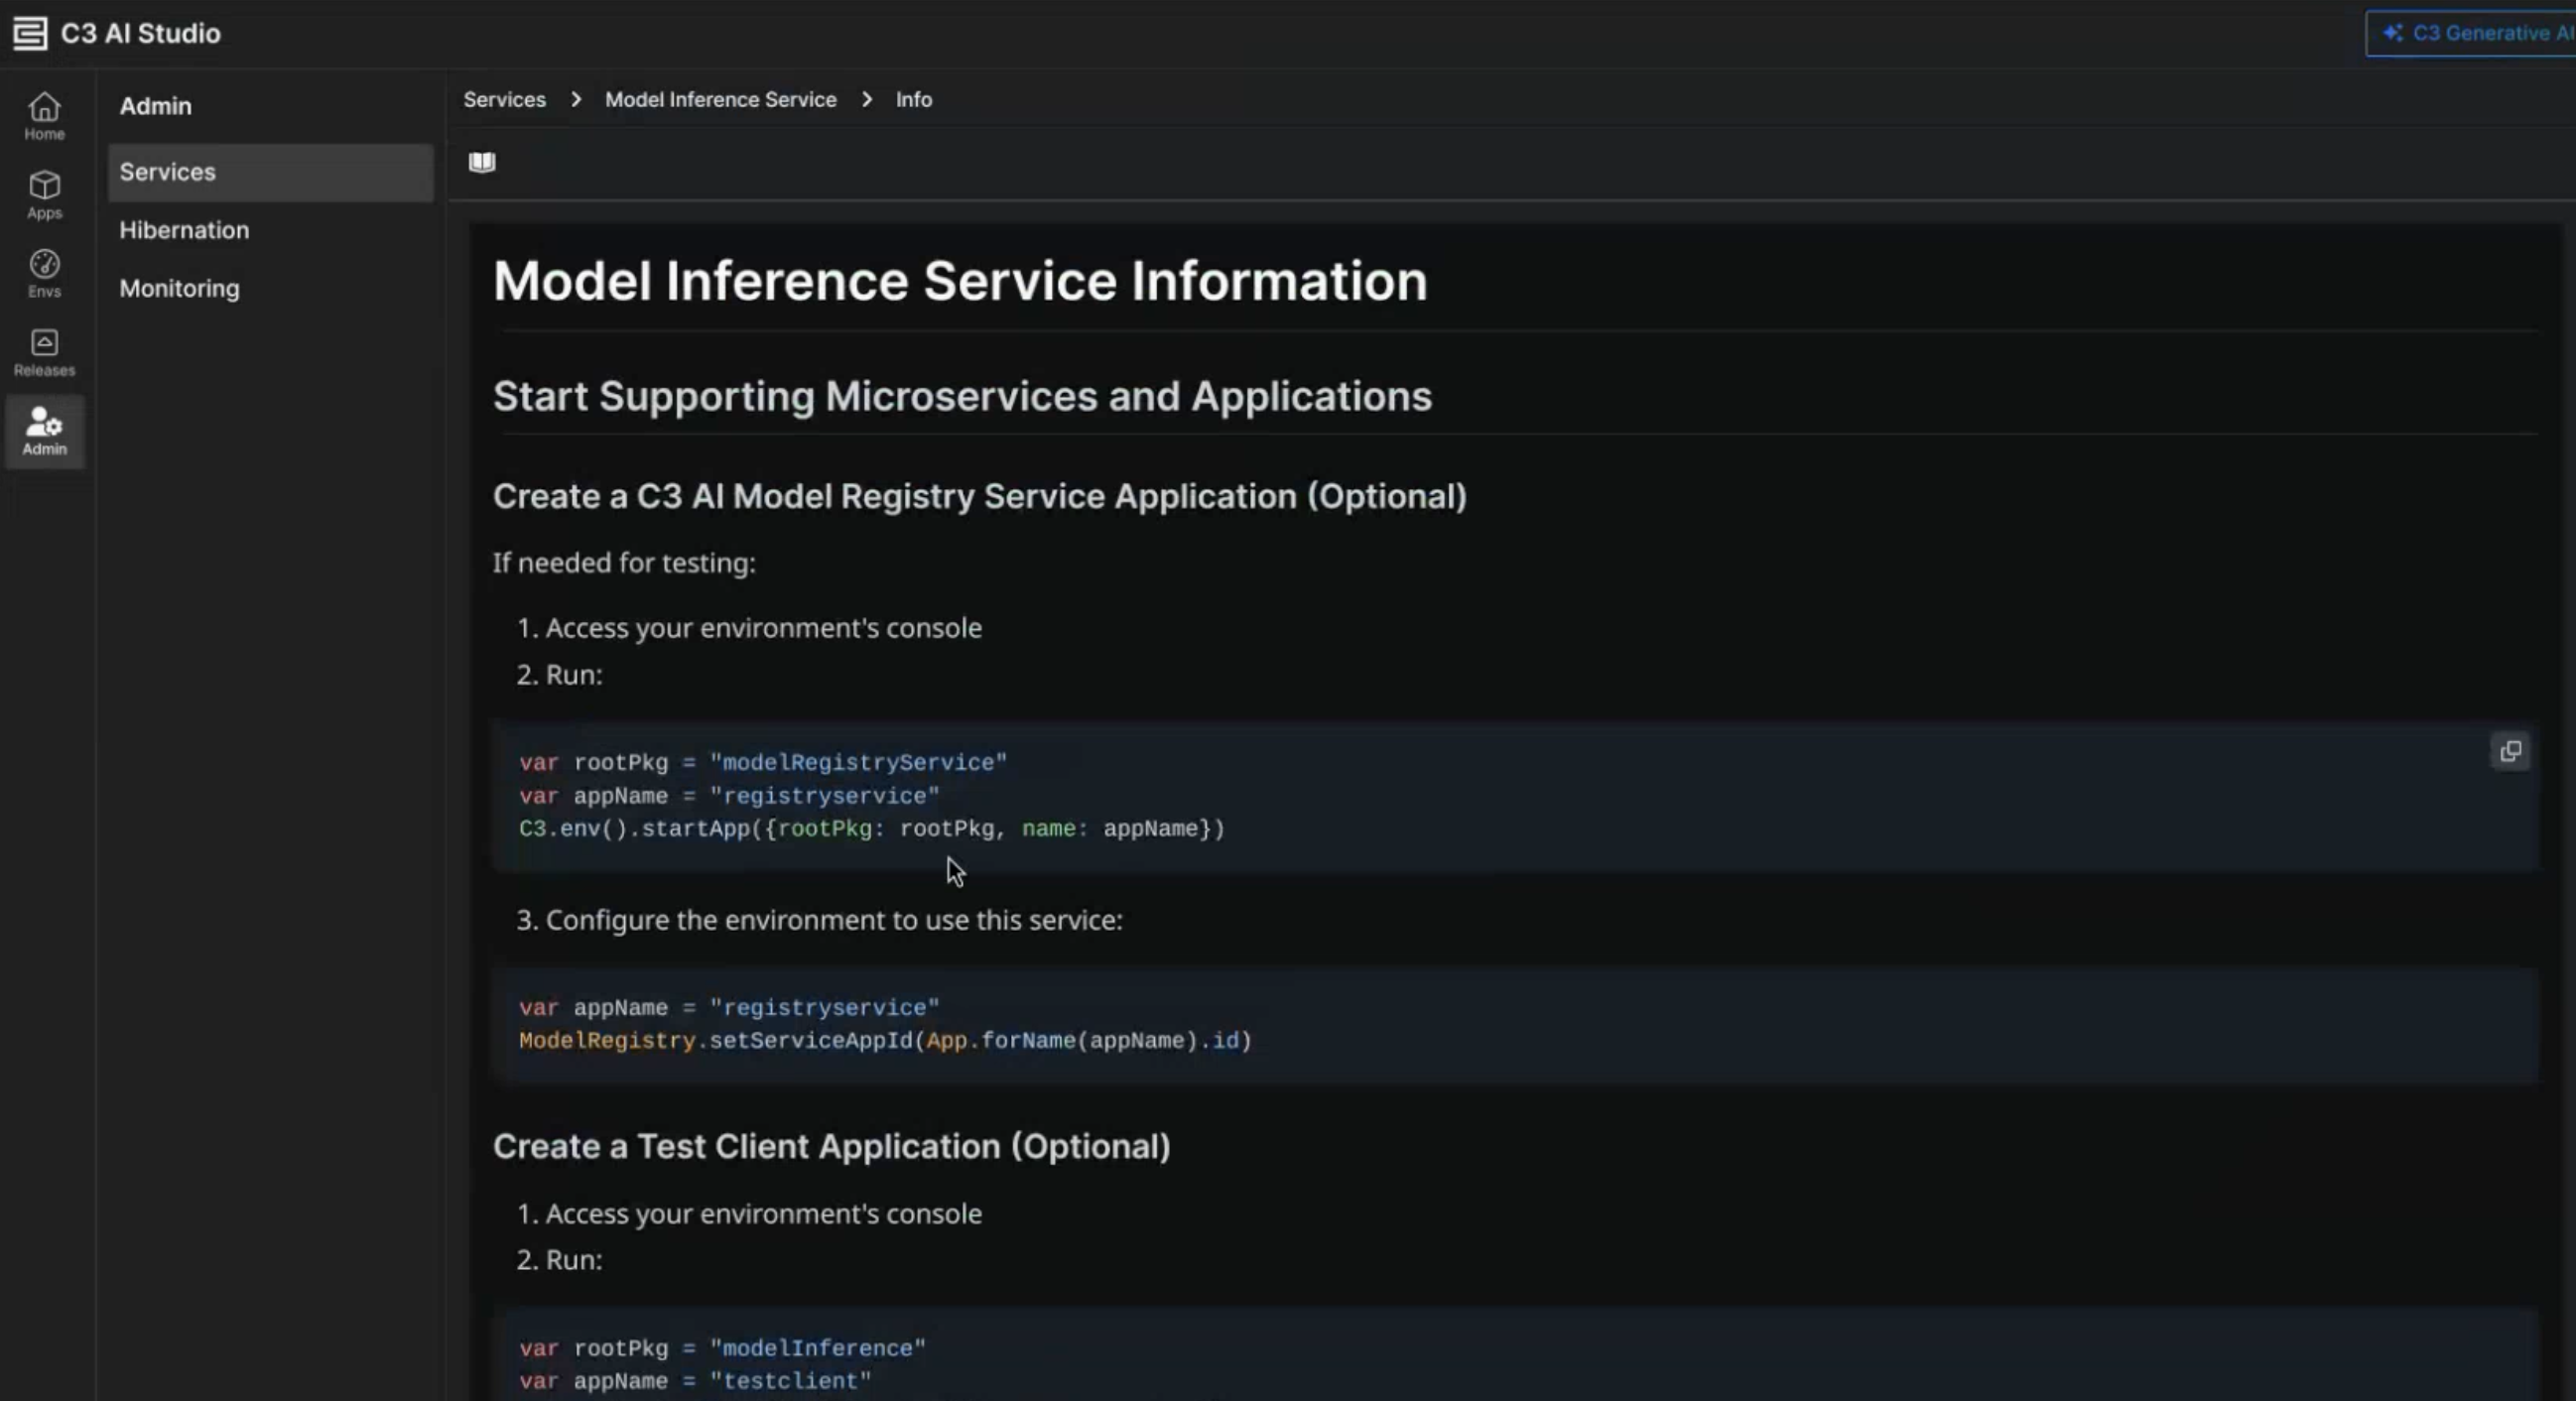The width and height of the screenshot is (2576, 1401).
Task: Open the Monitoring menu item
Action: coord(179,288)
